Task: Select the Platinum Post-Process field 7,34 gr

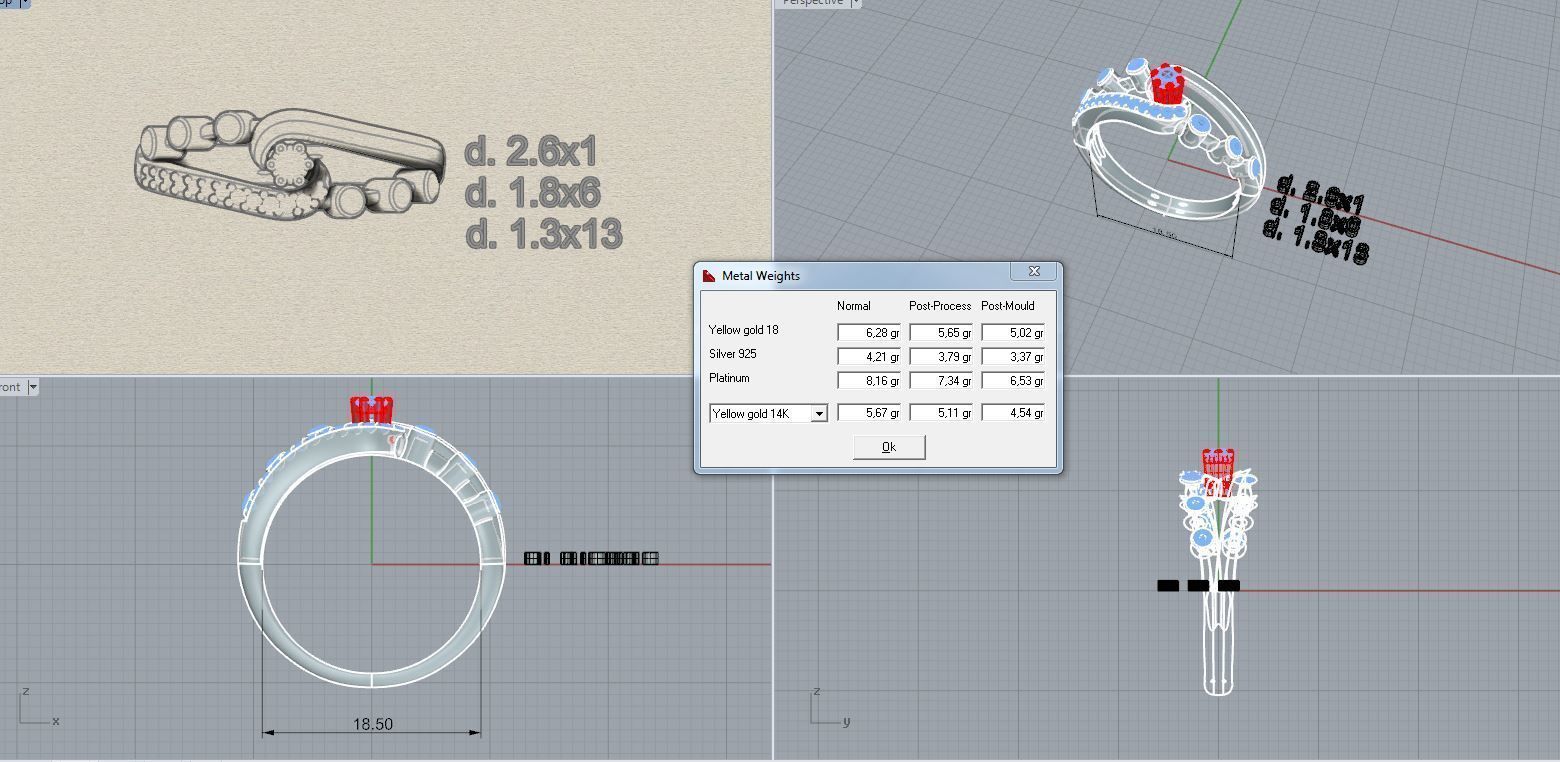Action: (941, 380)
